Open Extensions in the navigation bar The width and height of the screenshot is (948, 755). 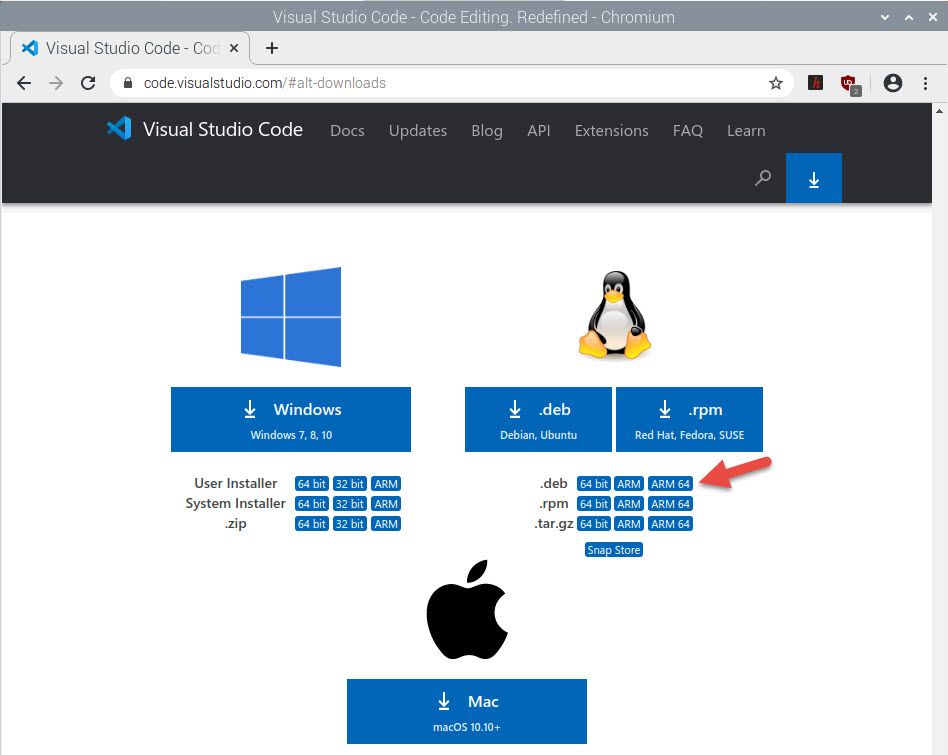tap(611, 131)
